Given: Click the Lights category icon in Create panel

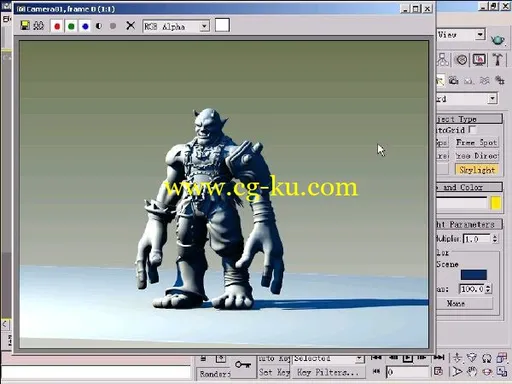Looking at the screenshot, I should (440, 80).
